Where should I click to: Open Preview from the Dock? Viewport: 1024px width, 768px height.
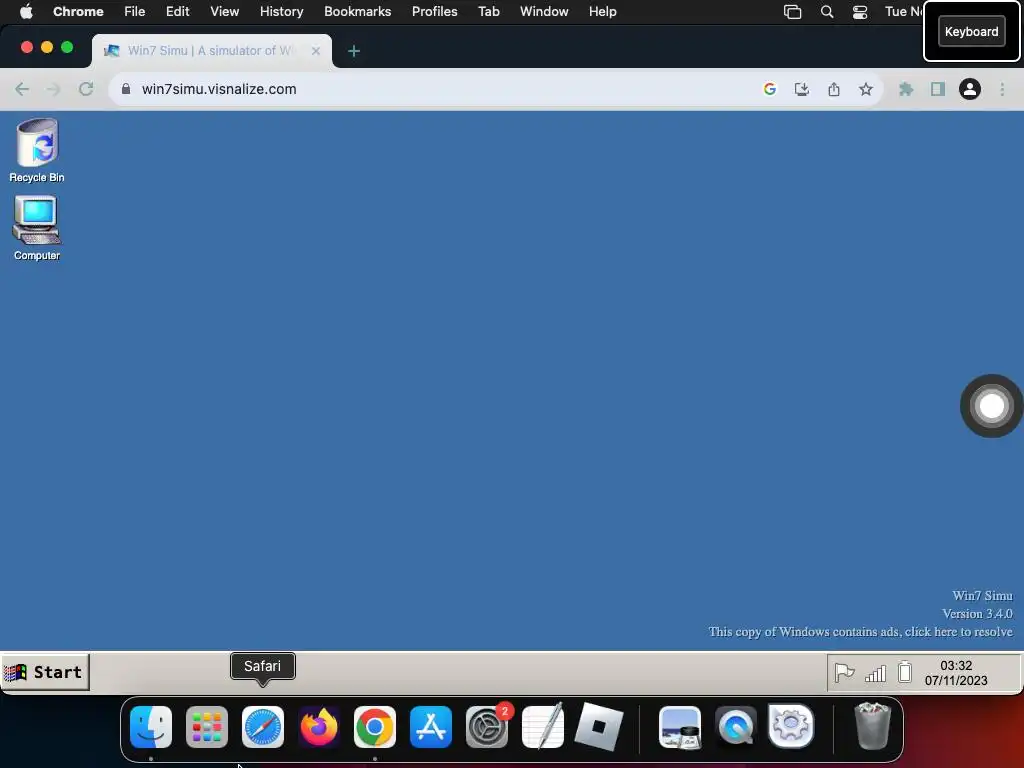point(680,727)
